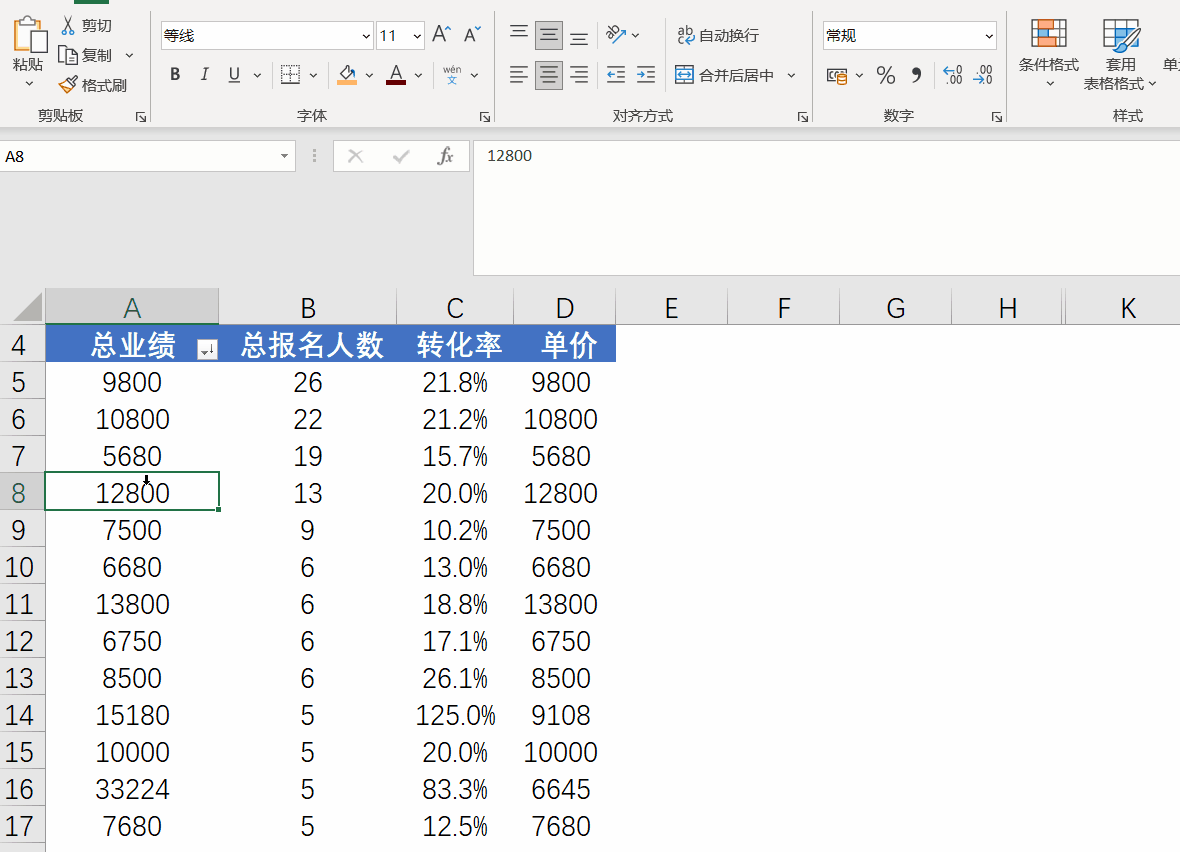Click the formula bar showing 12800
1180x852 pixels.
pos(826,207)
